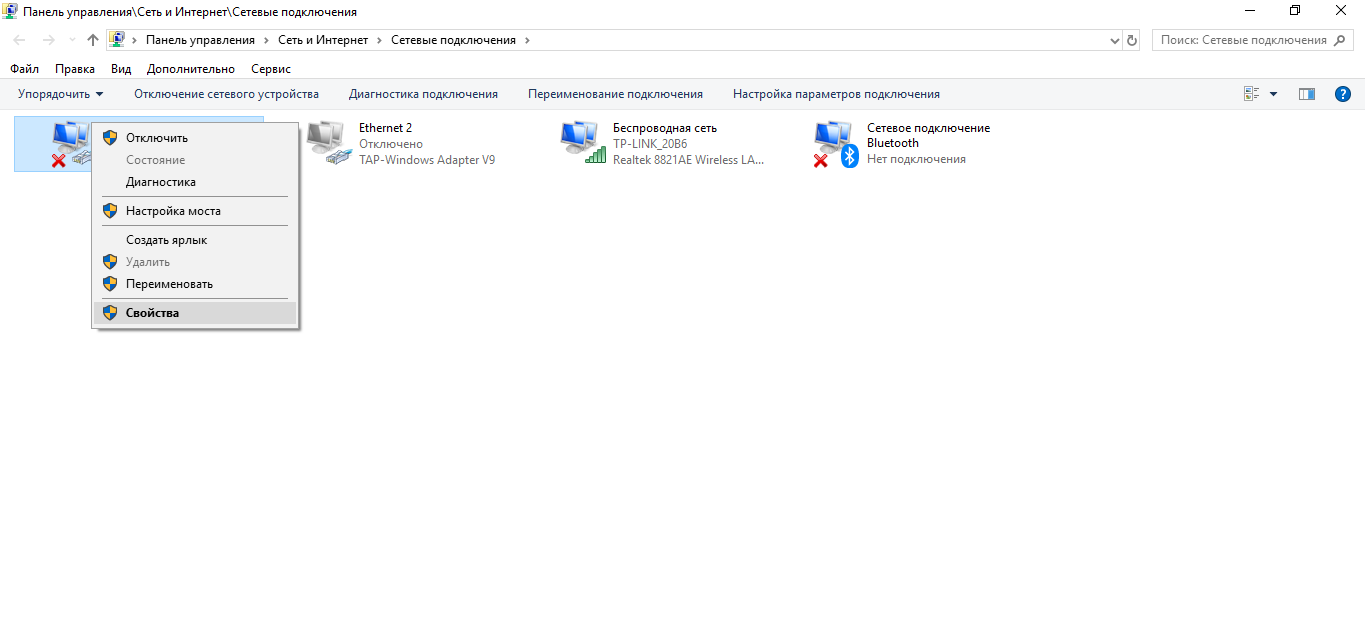Image resolution: width=1365 pixels, height=624 pixels.
Task: Click Переименование подключения toolbar button
Action: tap(615, 94)
